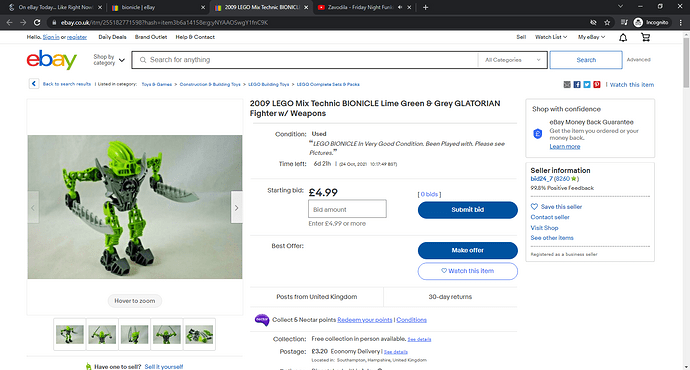Open LEGO Complete Sets & Packs breadcrumb
Screen dimensions: 690x370
pos(328,84)
